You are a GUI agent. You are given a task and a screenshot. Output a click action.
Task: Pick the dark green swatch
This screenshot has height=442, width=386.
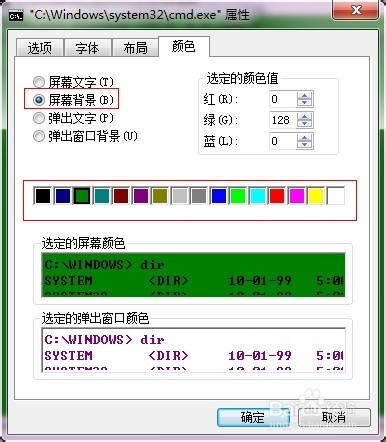pos(82,196)
